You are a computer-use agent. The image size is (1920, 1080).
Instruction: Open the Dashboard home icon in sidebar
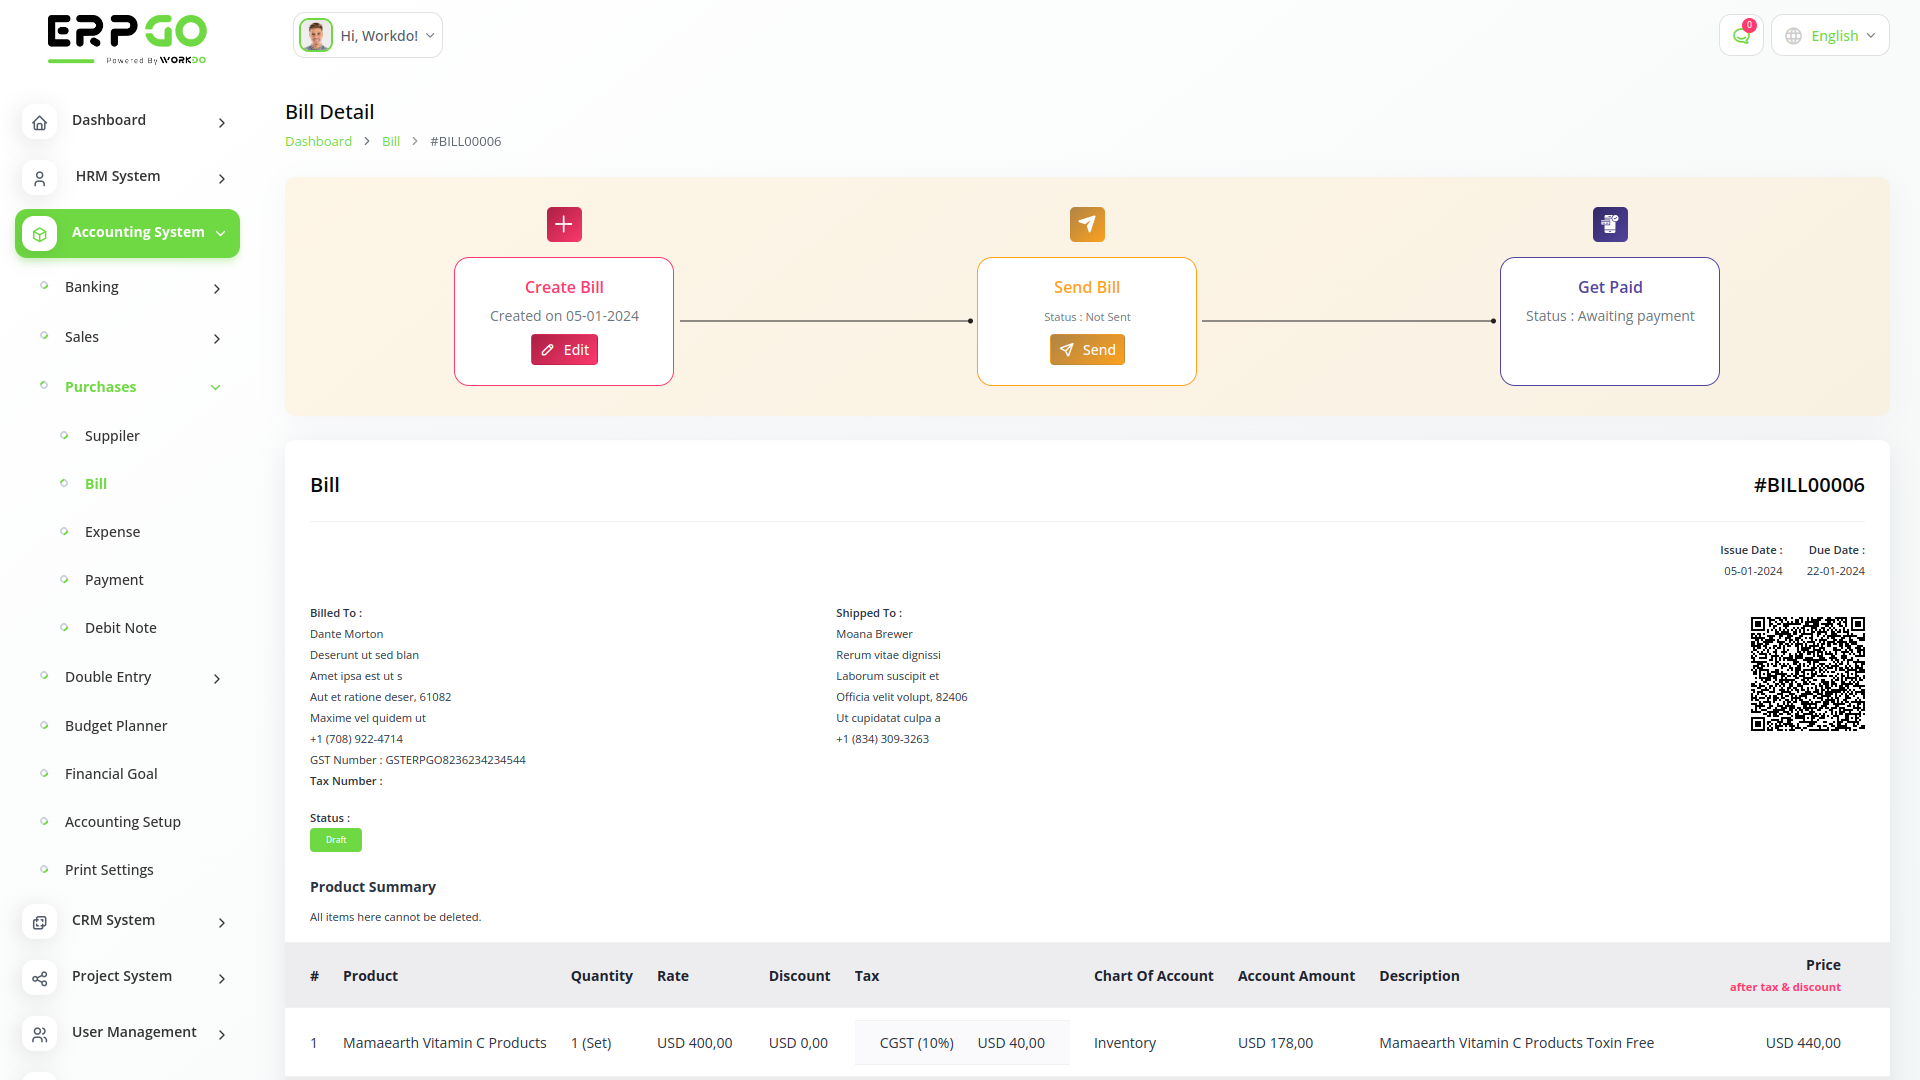(39, 122)
